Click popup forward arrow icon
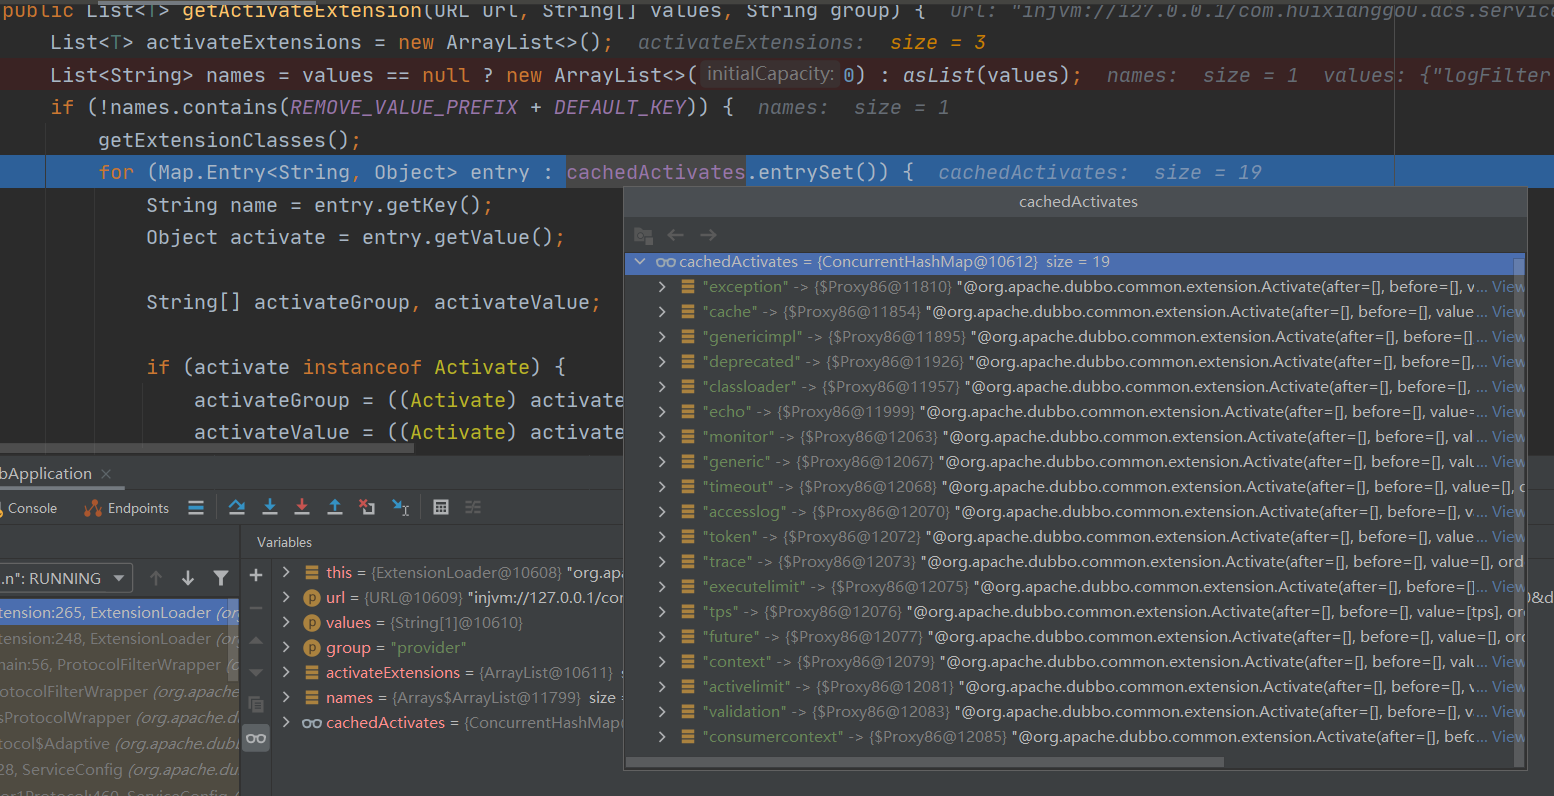This screenshot has width=1554, height=796. point(708,235)
